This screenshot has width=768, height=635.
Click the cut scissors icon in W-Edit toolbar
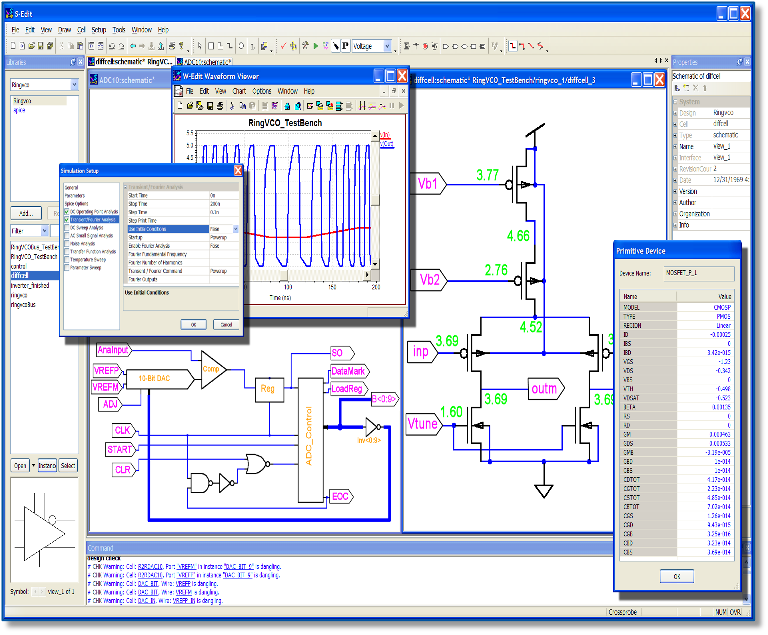[232, 105]
